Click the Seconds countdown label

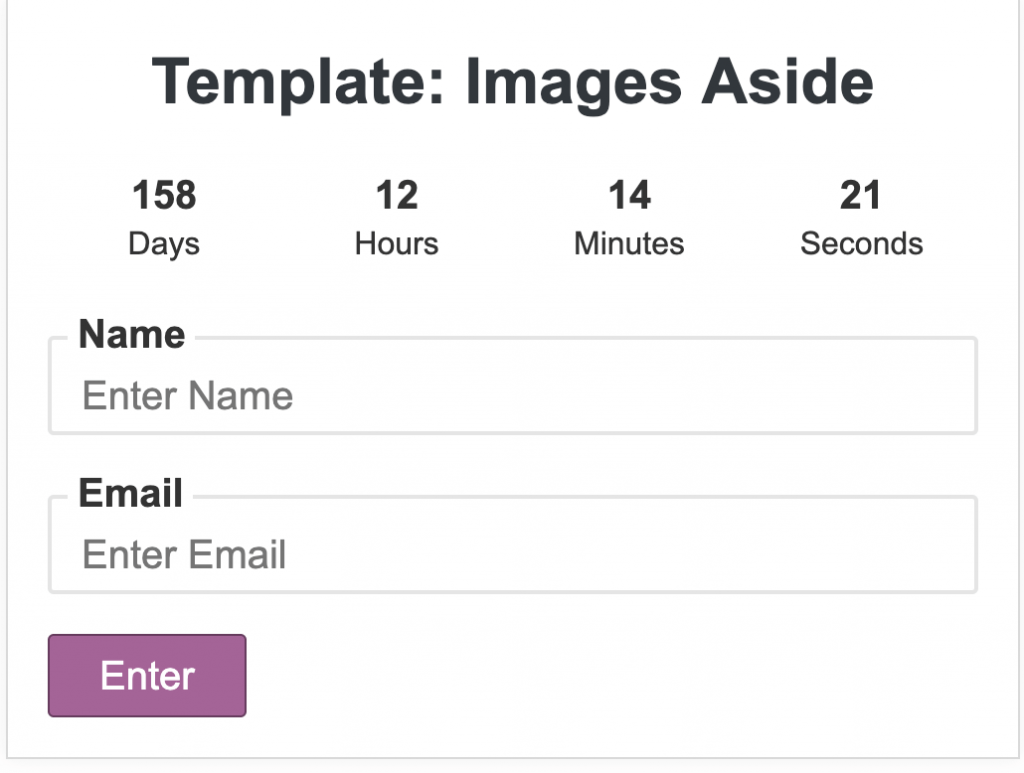(x=861, y=244)
